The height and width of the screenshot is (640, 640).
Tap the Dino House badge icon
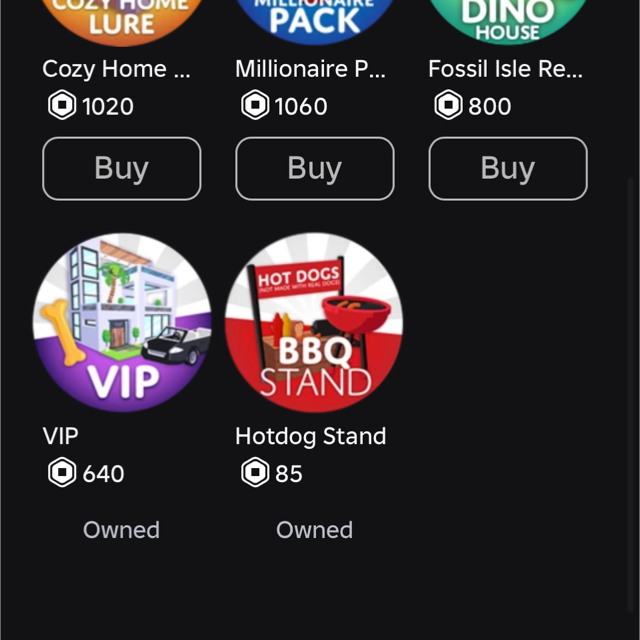(x=507, y=20)
